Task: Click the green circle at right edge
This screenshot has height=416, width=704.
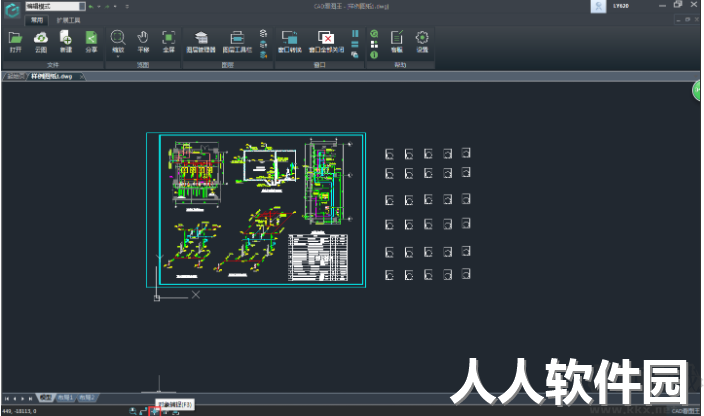Action: (x=696, y=90)
